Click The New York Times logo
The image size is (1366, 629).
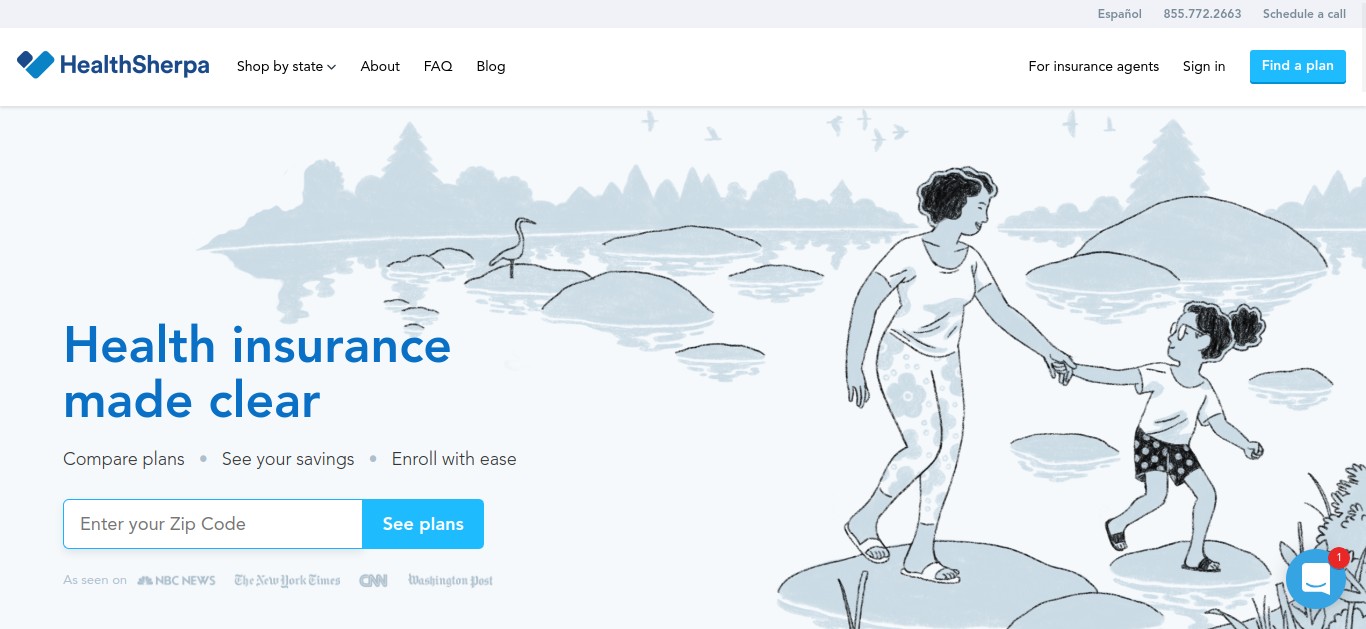[x=288, y=580]
